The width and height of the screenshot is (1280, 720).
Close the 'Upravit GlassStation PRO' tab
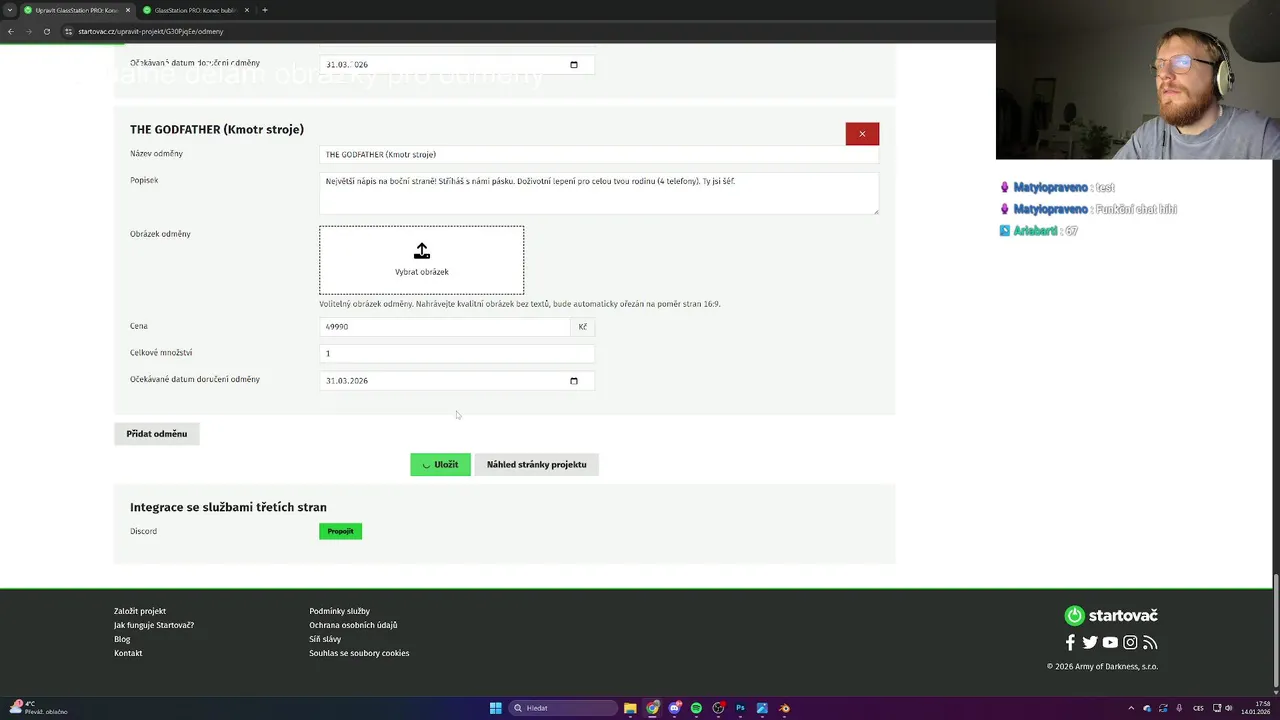point(127,10)
